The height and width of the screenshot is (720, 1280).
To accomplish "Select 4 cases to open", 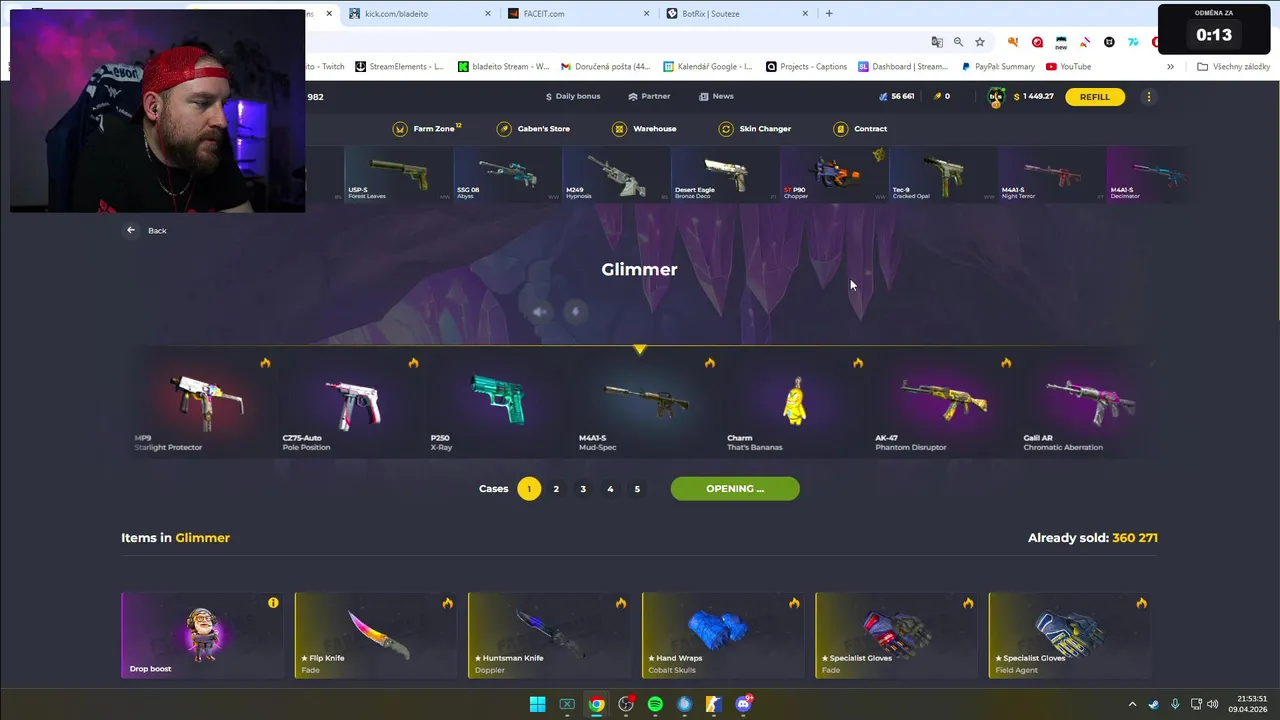I will coord(610,489).
